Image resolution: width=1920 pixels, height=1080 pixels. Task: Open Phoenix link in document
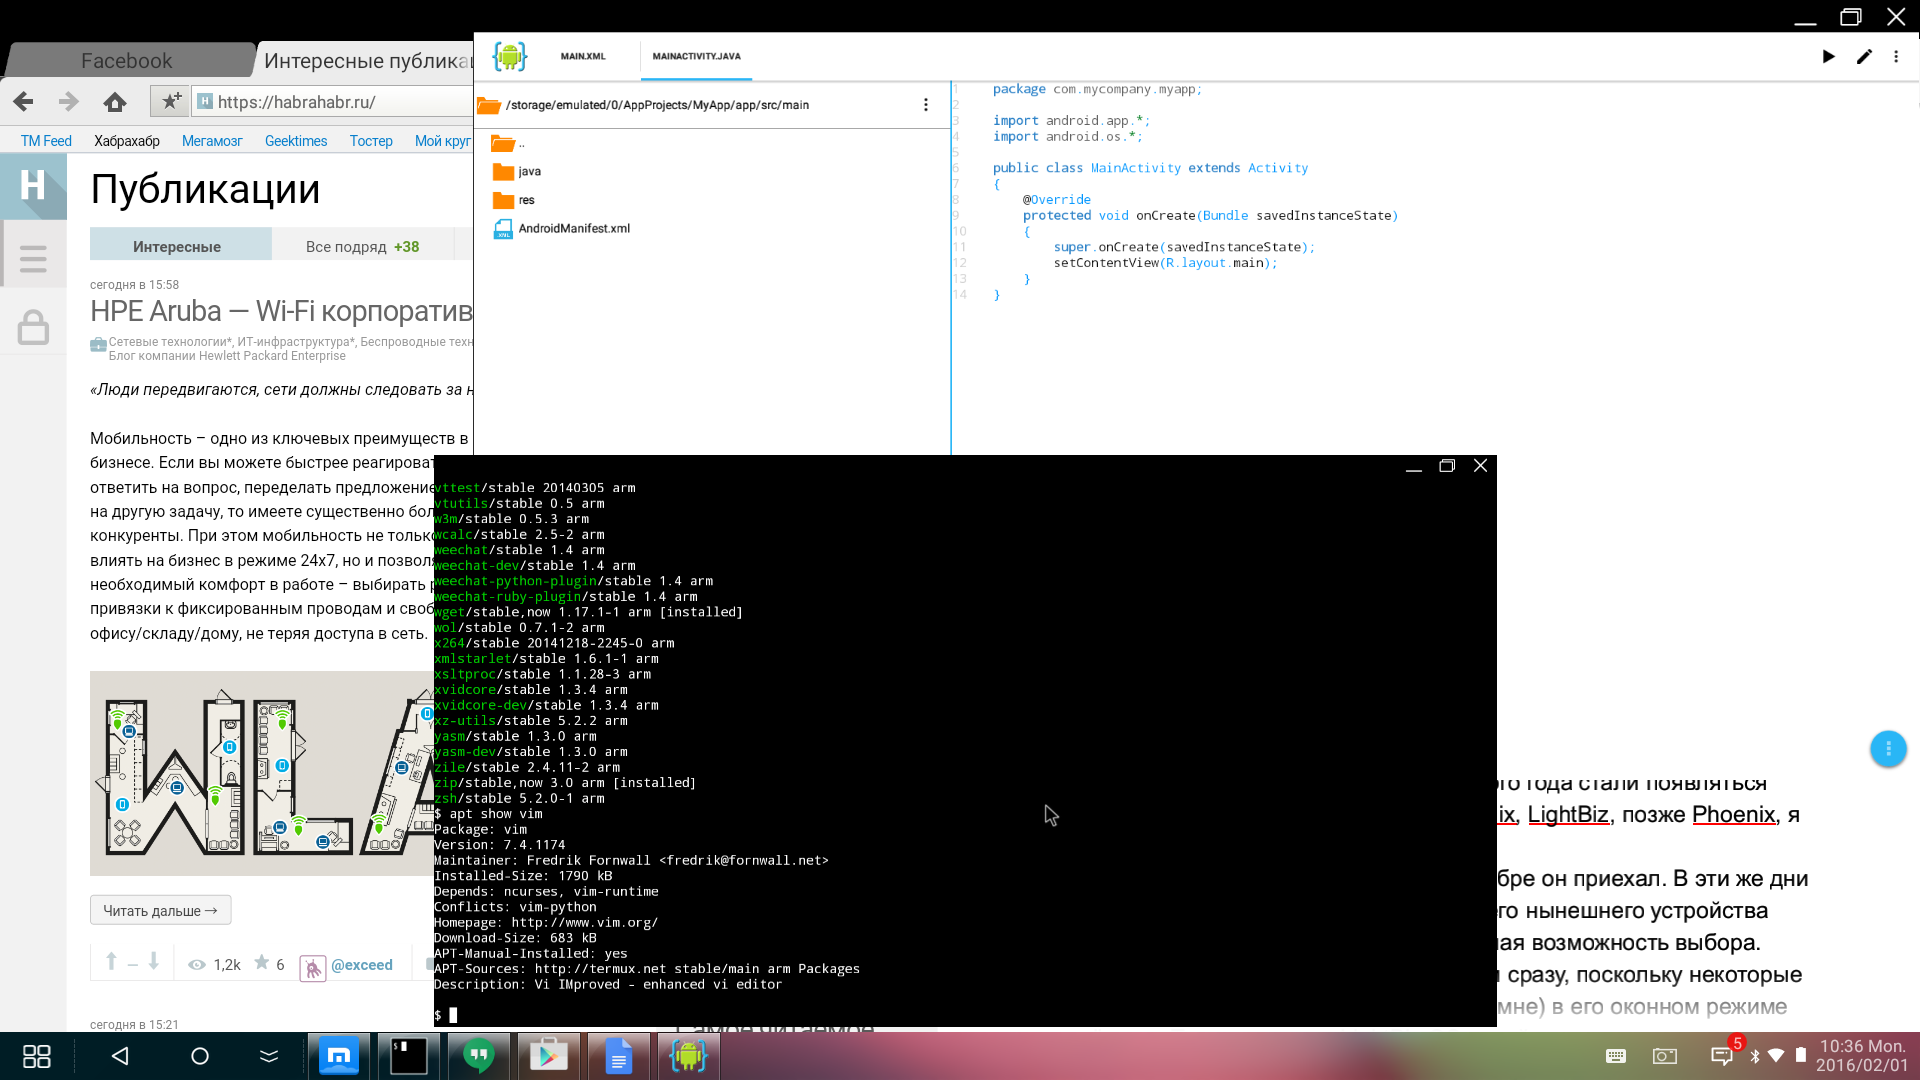click(1733, 815)
